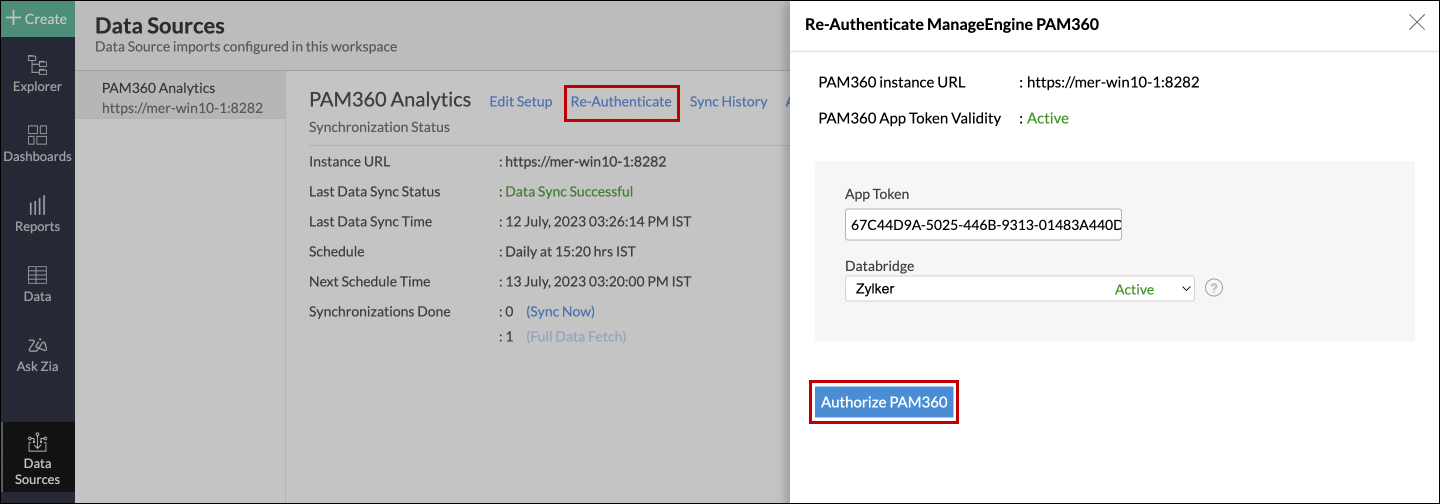The width and height of the screenshot is (1440, 504).
Task: Click Full Data Fetch link
Action: pos(576,337)
